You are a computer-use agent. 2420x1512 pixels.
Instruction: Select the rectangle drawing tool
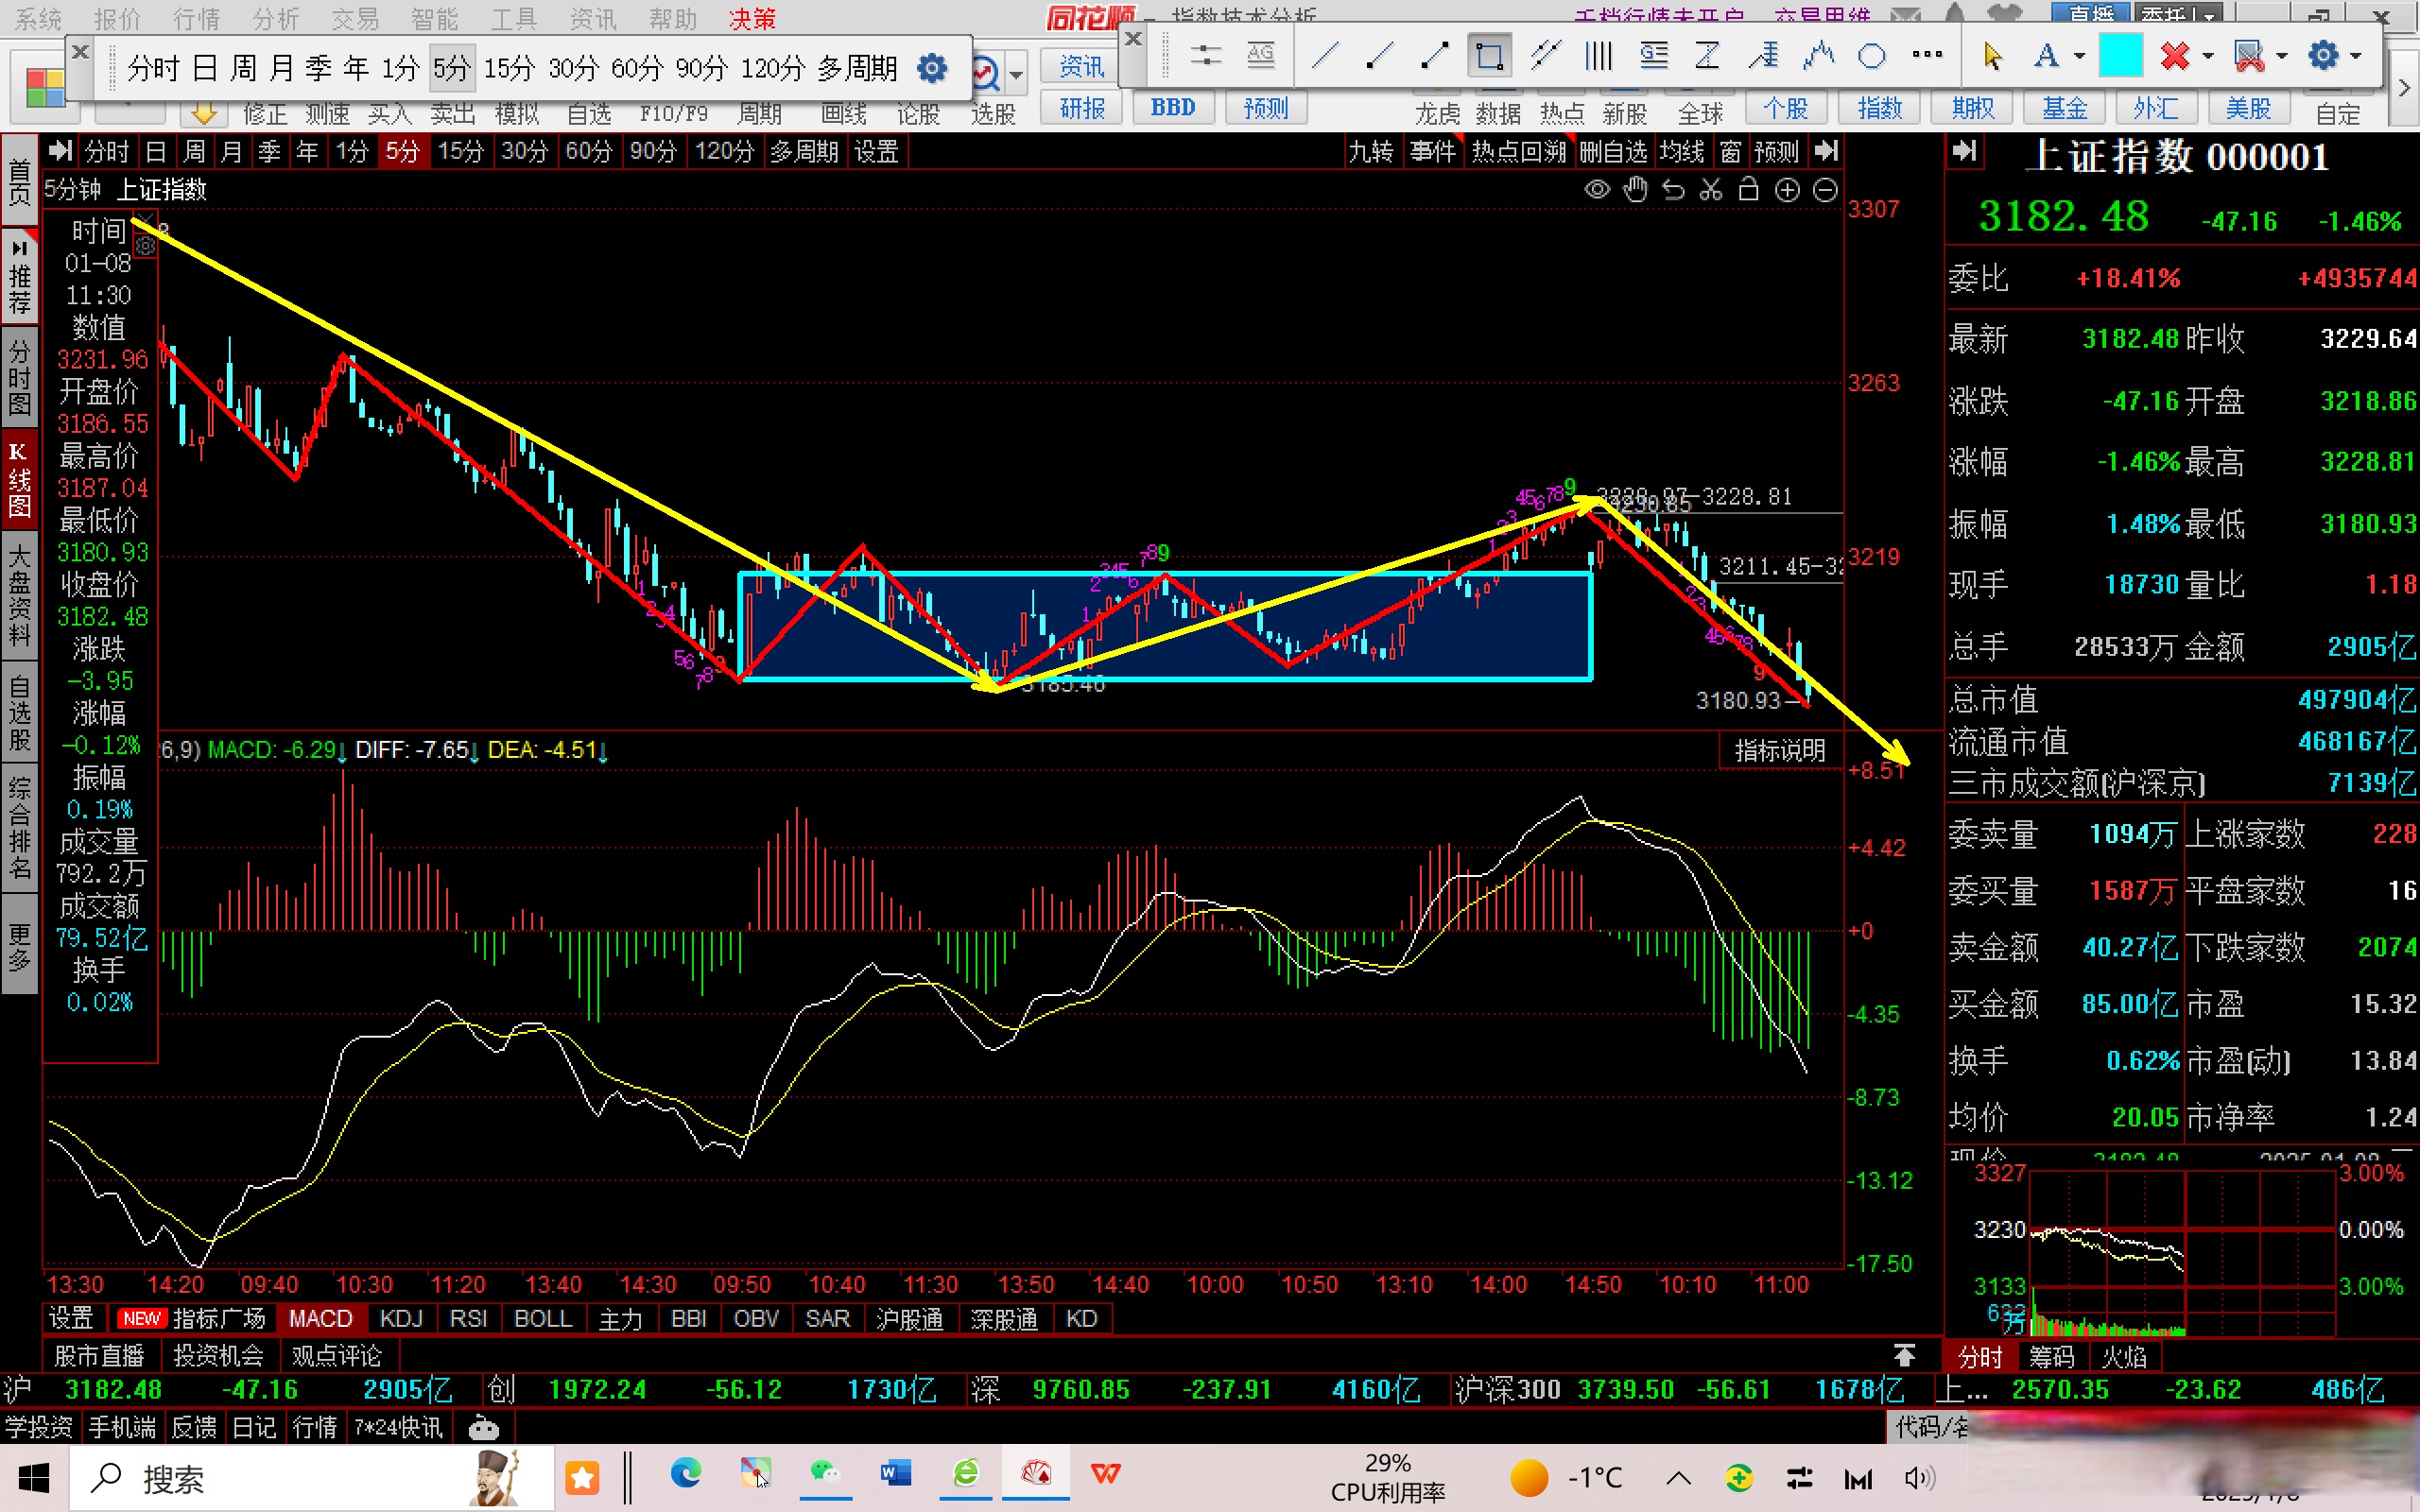1488,56
